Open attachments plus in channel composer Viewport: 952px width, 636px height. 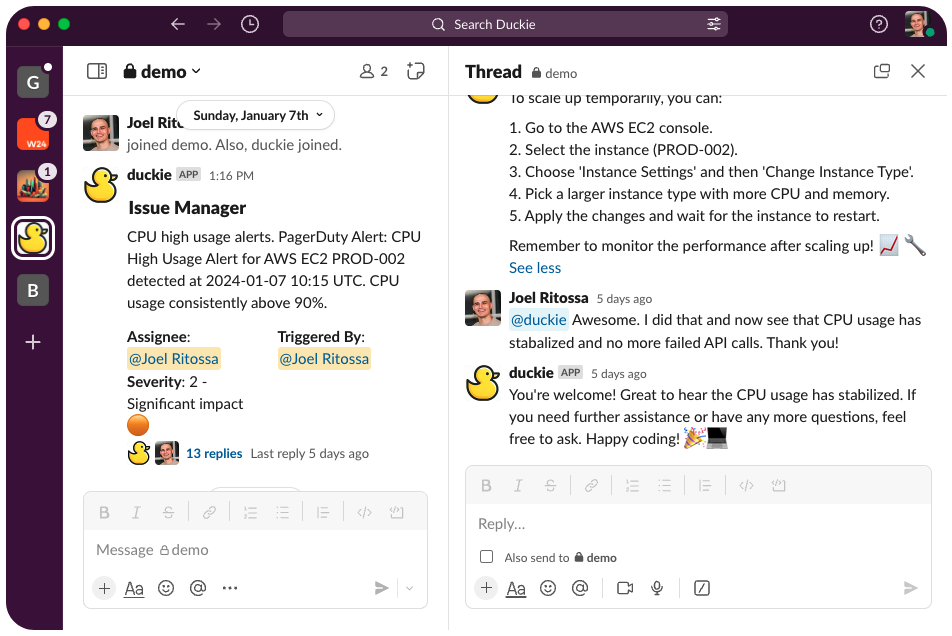(x=104, y=588)
